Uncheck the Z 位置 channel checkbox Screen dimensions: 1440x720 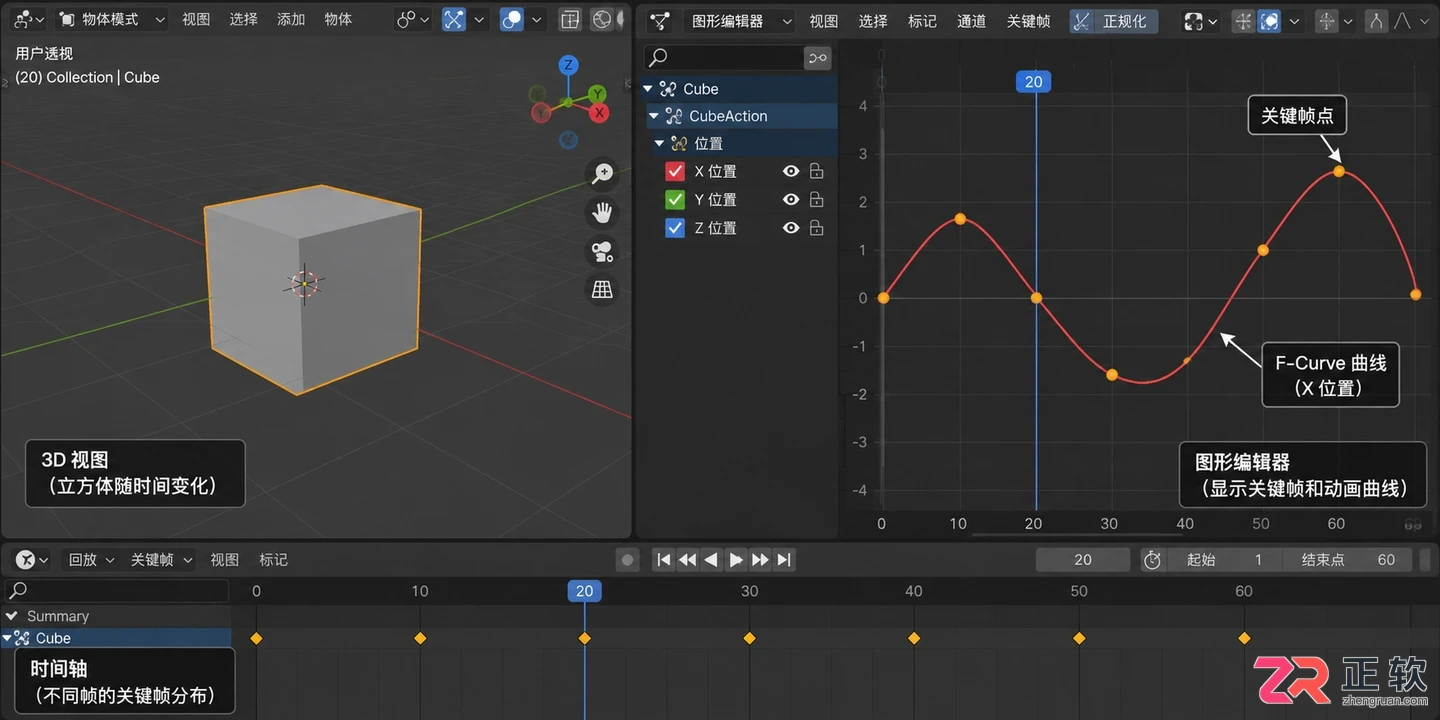(675, 228)
